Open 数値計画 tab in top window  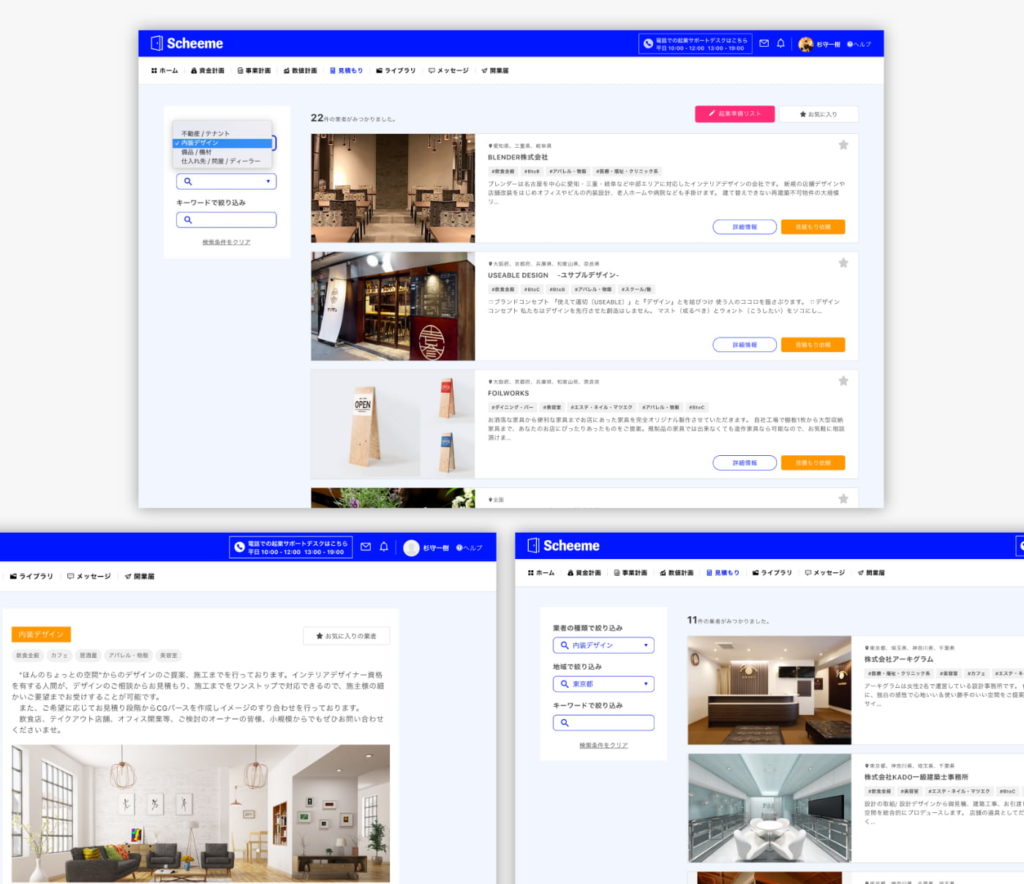coord(300,71)
